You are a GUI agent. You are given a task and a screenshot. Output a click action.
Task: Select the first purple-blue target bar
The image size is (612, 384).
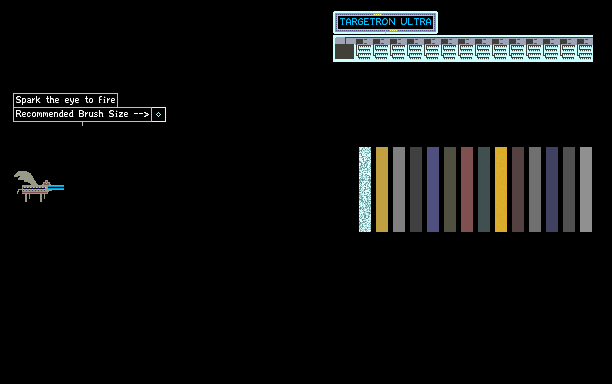coord(433,189)
